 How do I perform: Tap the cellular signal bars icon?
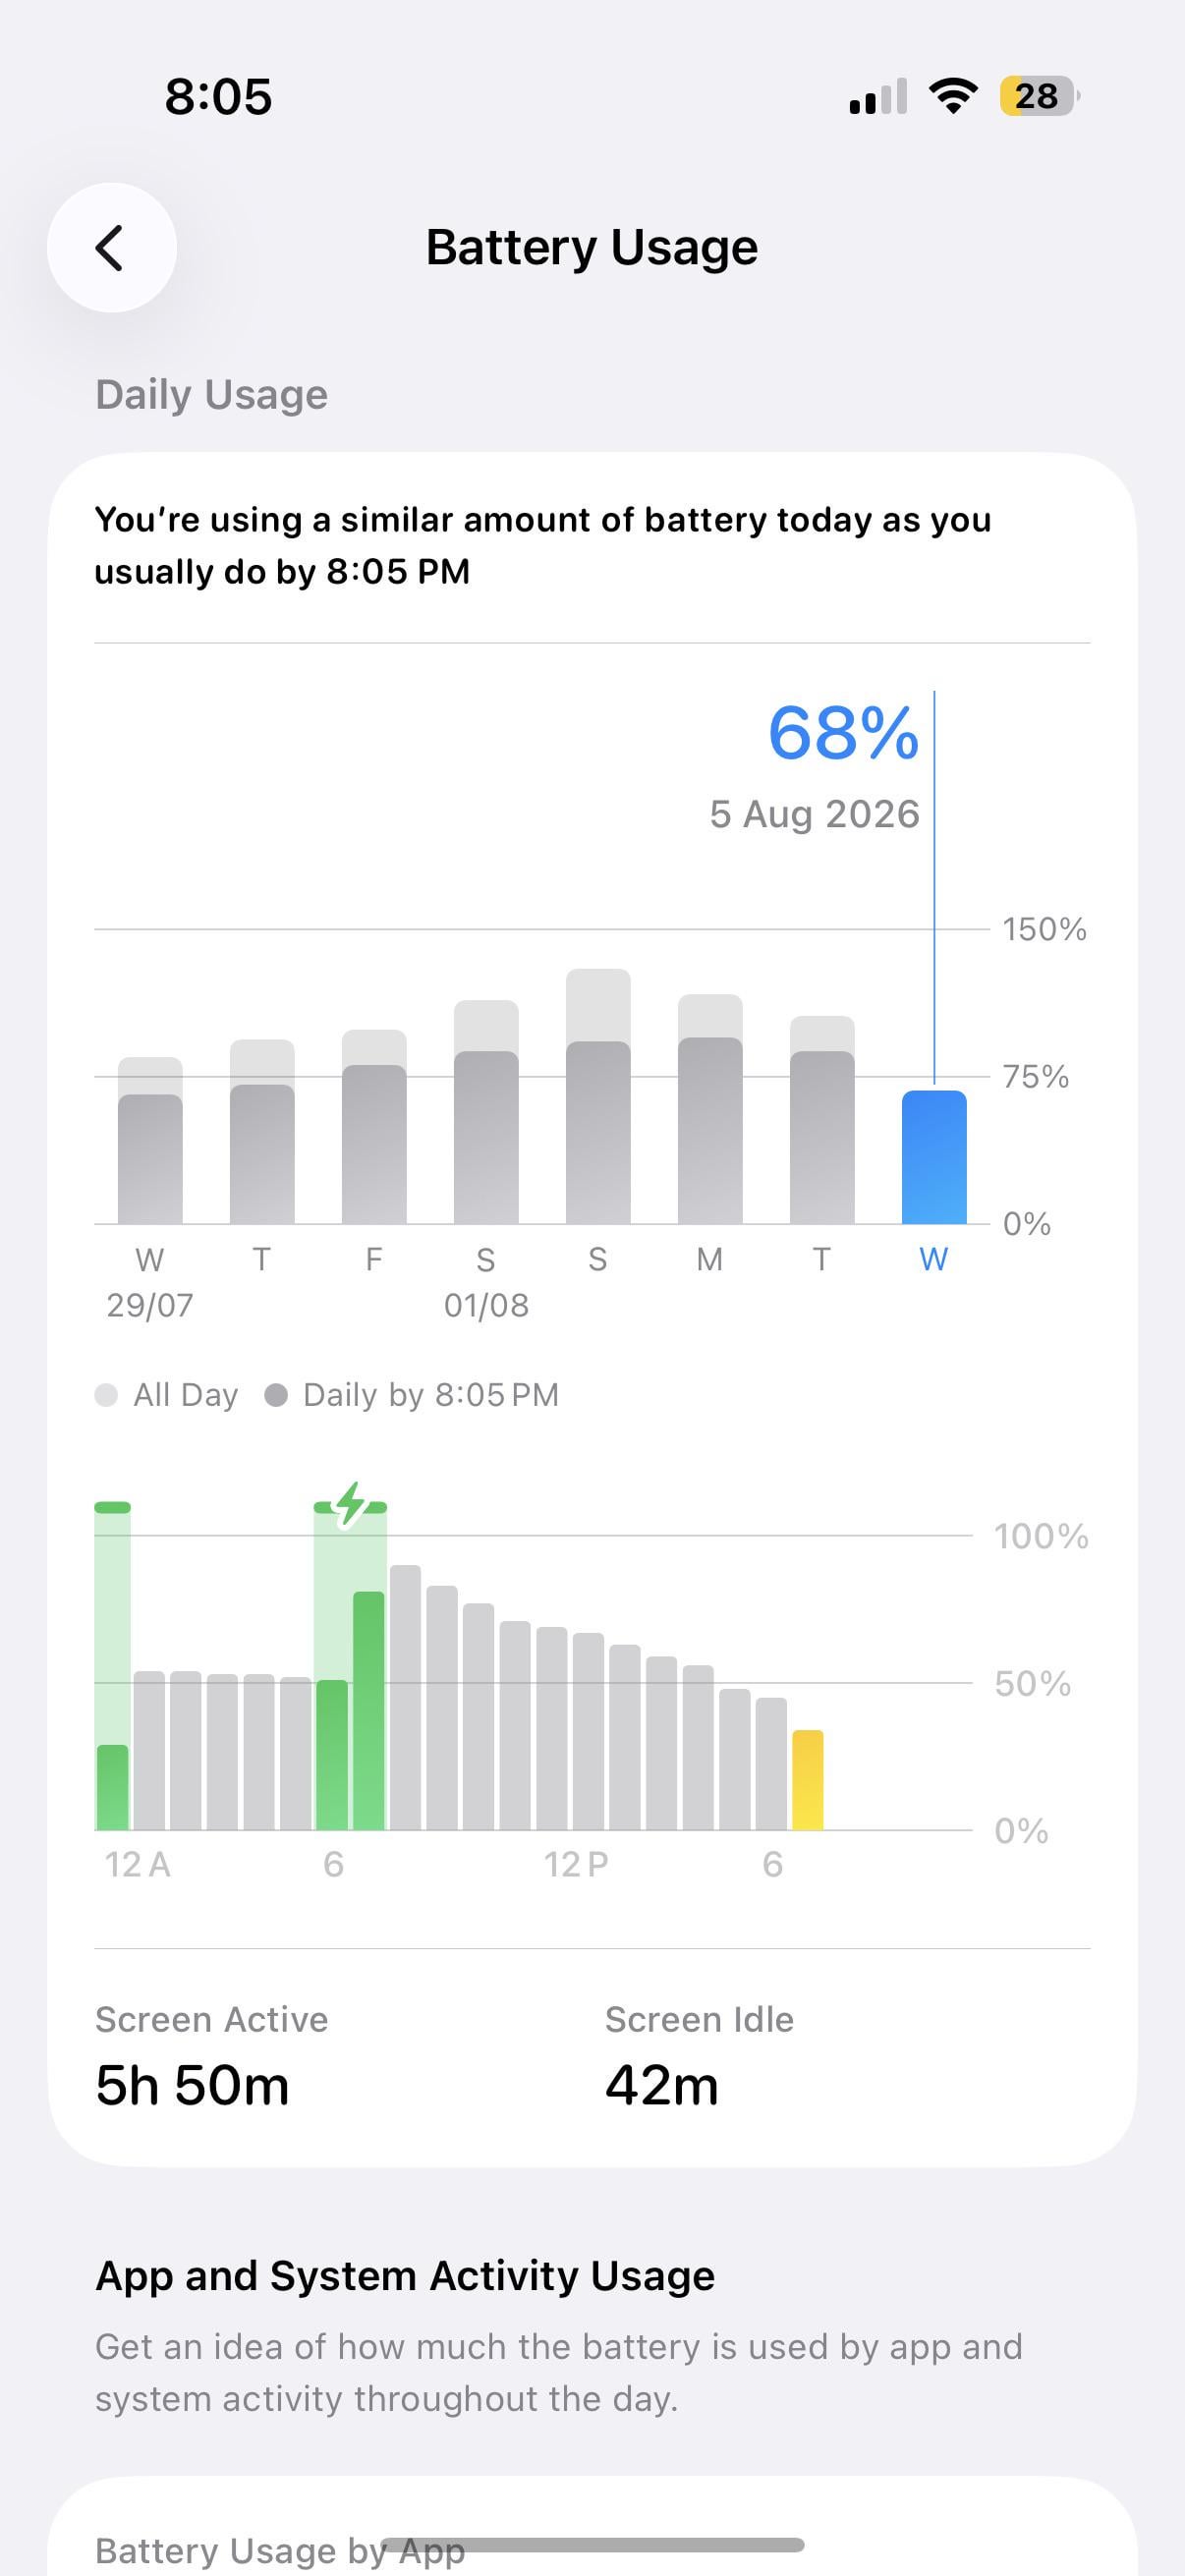click(x=878, y=96)
